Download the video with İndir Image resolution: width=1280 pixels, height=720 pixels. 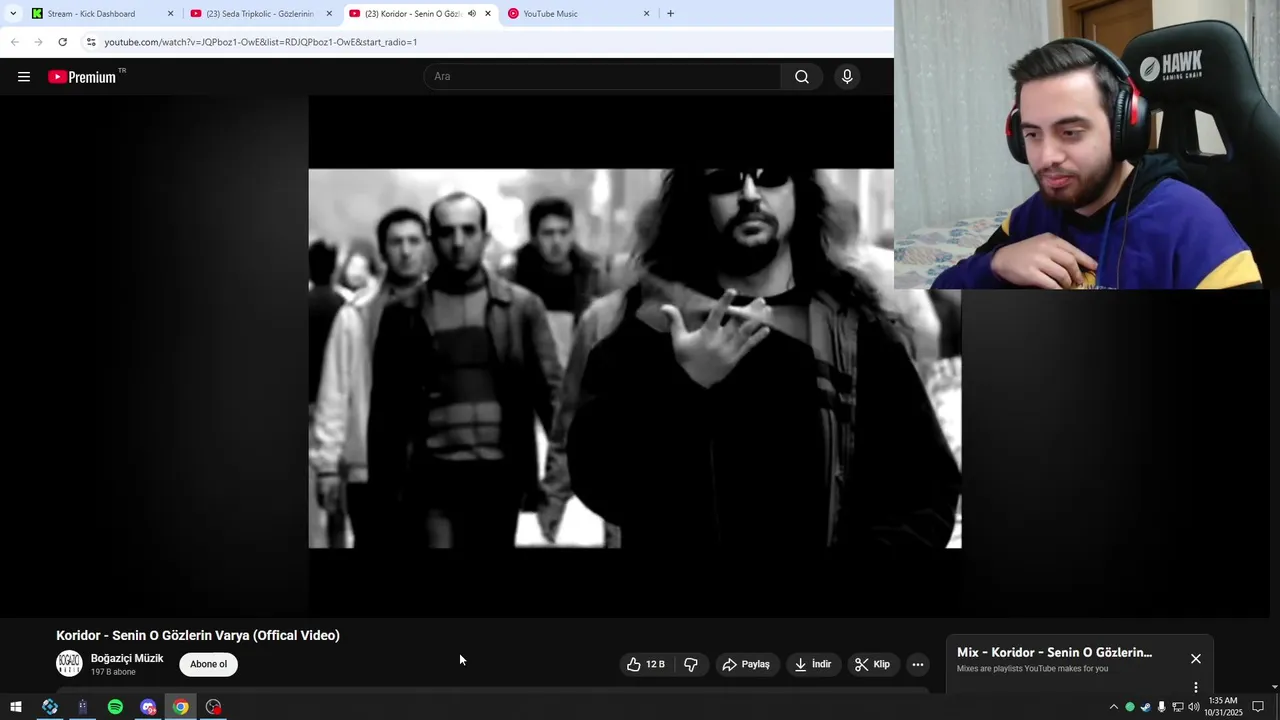coord(813,664)
